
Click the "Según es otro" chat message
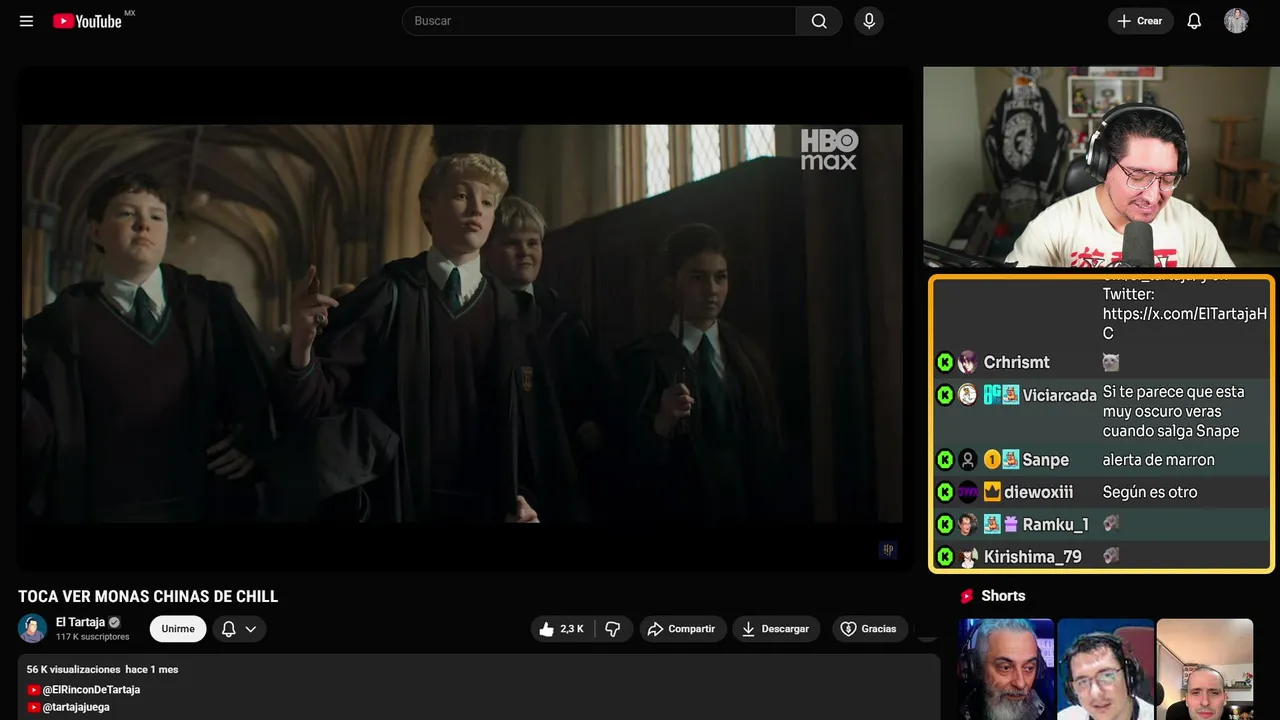coord(1149,492)
